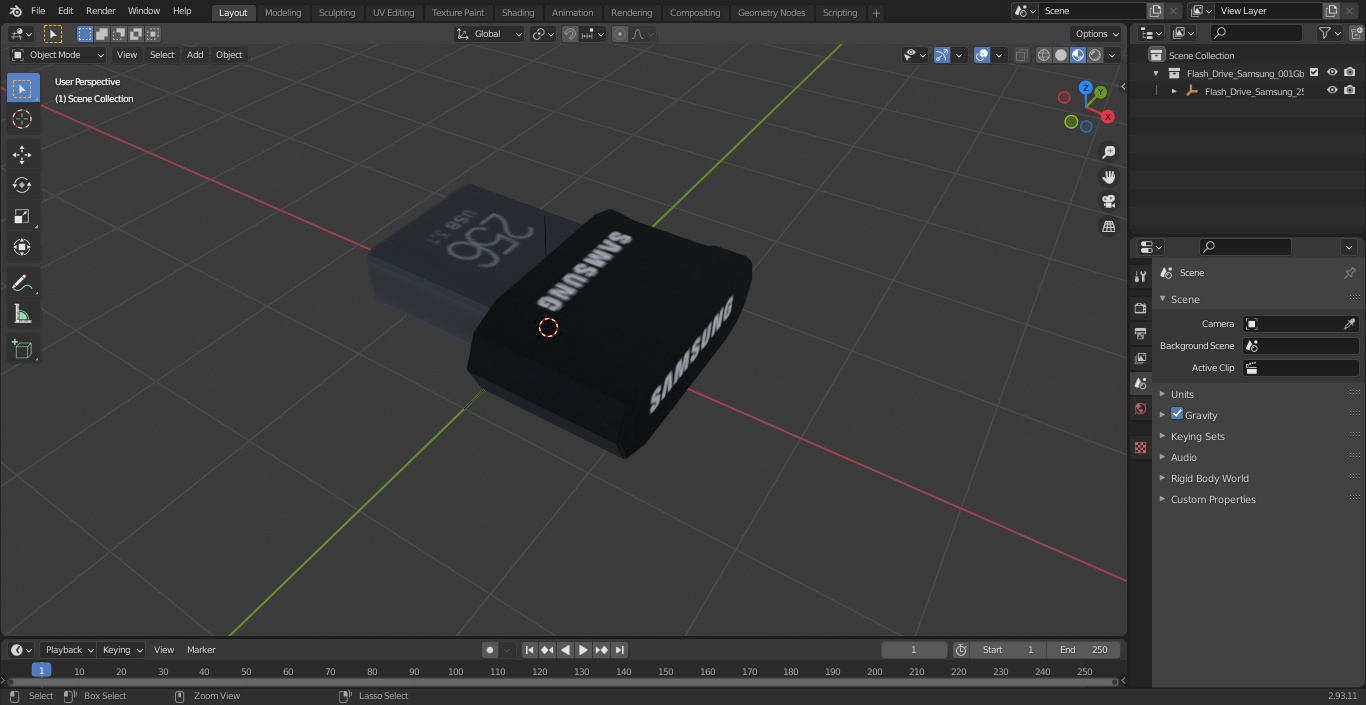Open the timeline Marker menu
The height and width of the screenshot is (705, 1366).
(x=201, y=650)
